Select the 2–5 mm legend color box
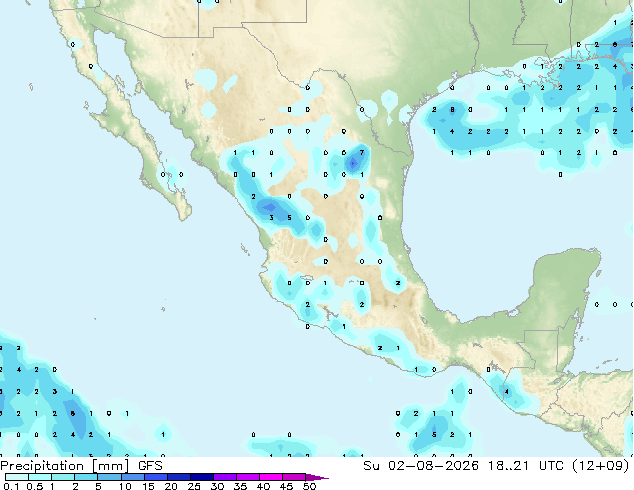The image size is (634, 490). (86, 477)
